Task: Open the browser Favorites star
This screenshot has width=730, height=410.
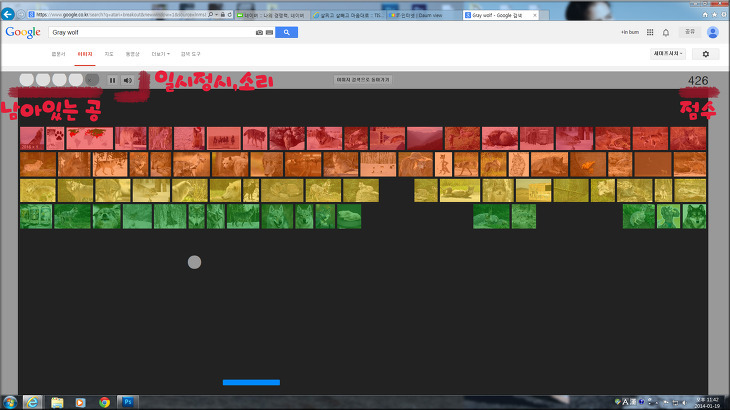Action: point(715,15)
